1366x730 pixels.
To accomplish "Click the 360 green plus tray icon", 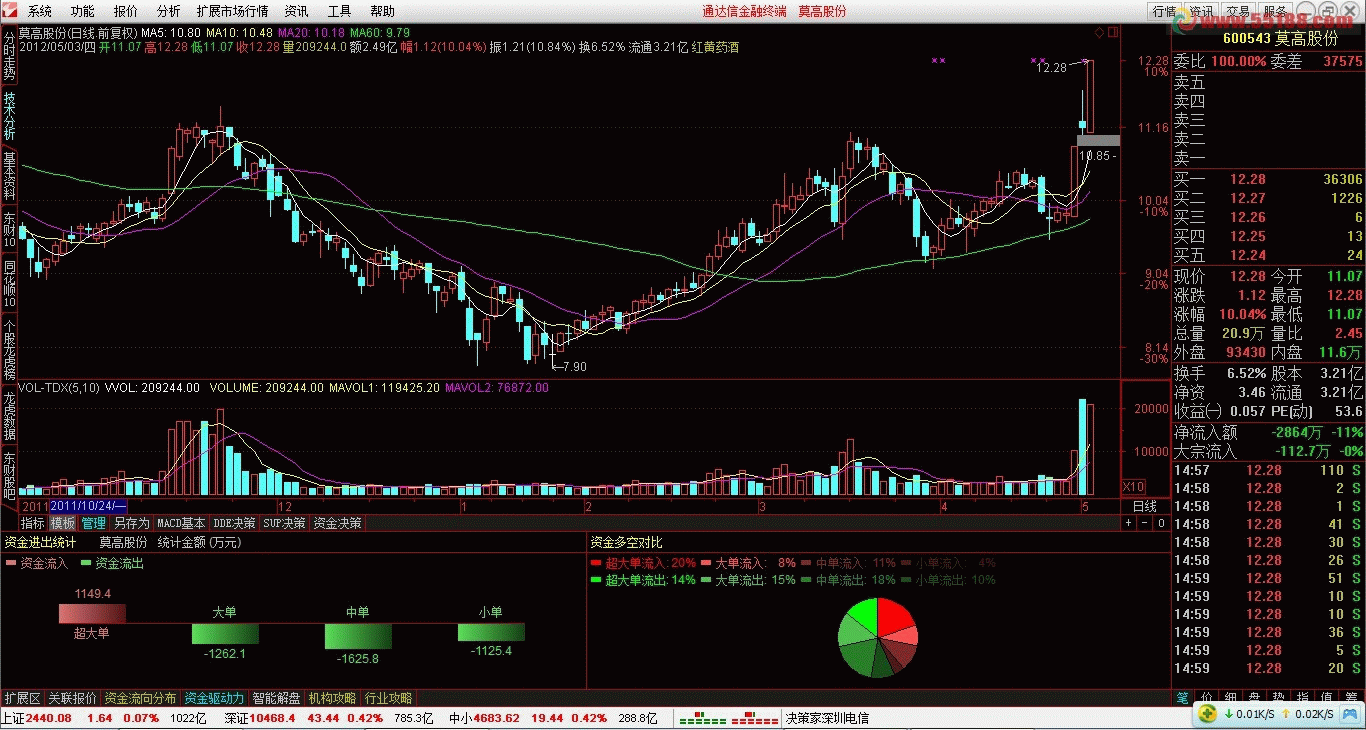I will click(1209, 714).
